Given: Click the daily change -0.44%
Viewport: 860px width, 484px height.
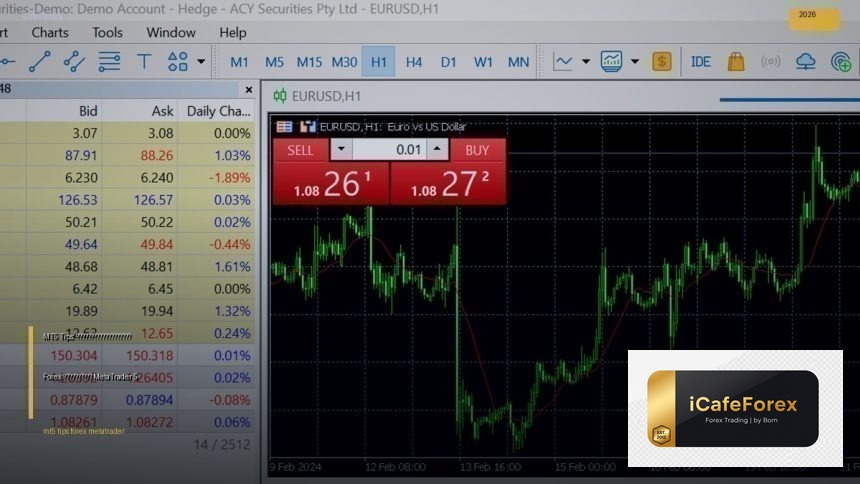Looking at the screenshot, I should click(x=230, y=244).
